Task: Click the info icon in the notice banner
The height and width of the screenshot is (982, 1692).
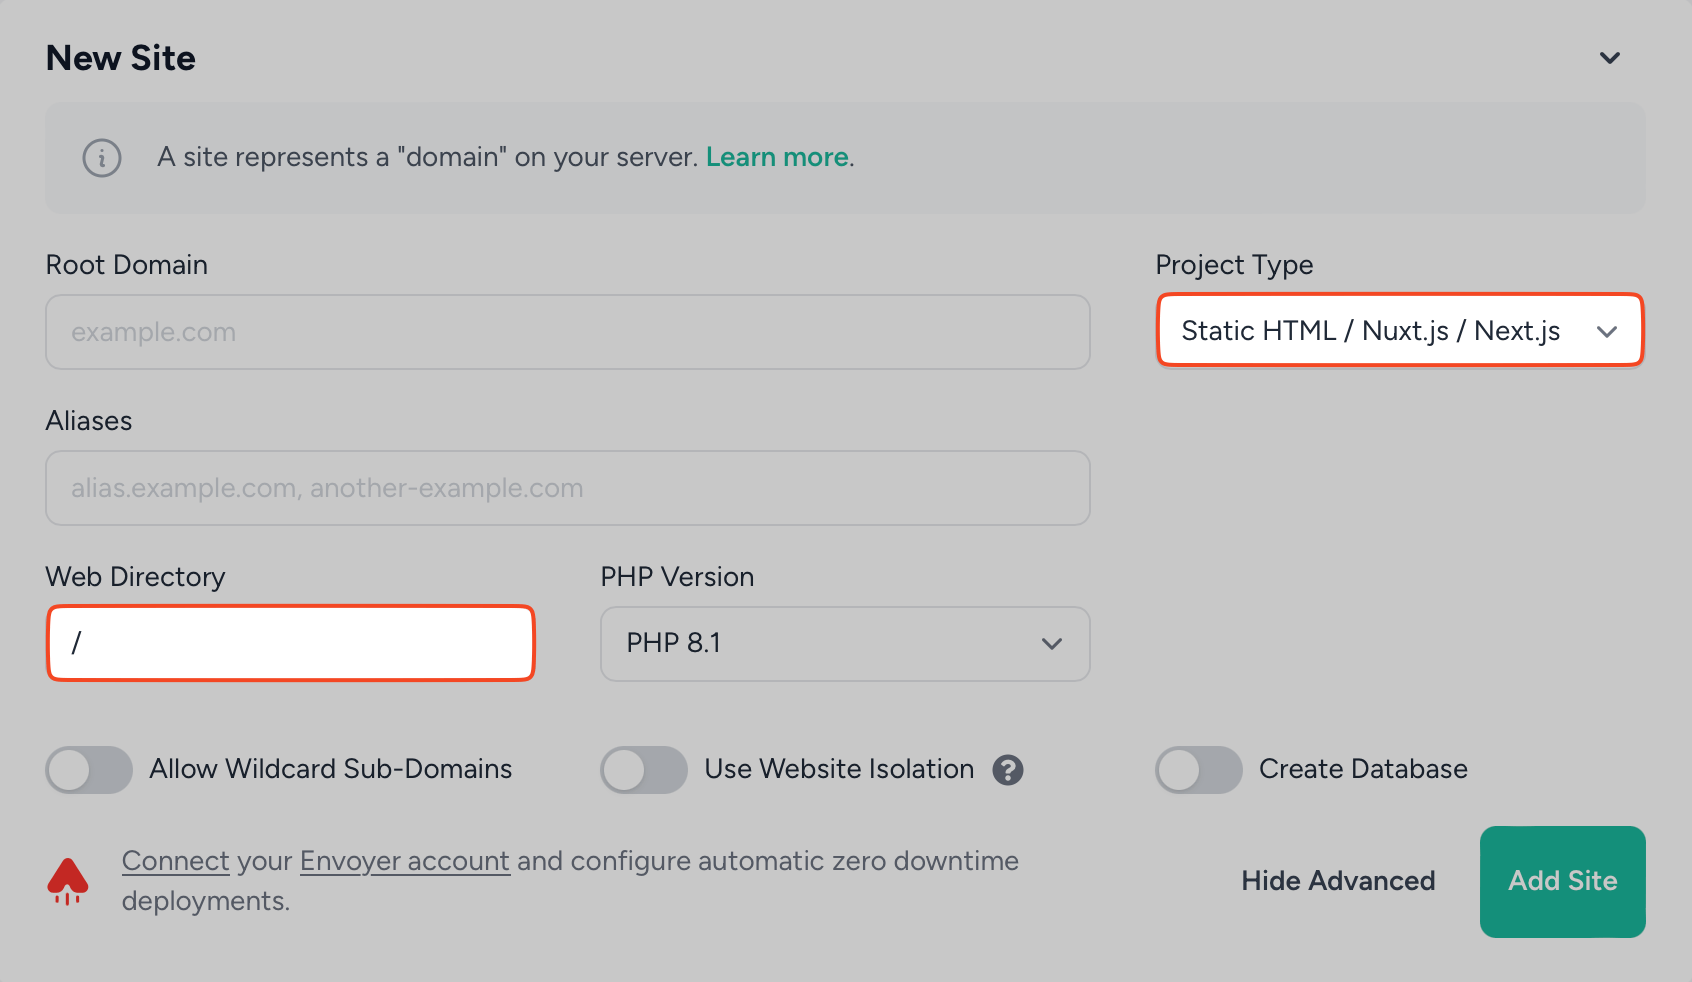Action: (x=100, y=157)
